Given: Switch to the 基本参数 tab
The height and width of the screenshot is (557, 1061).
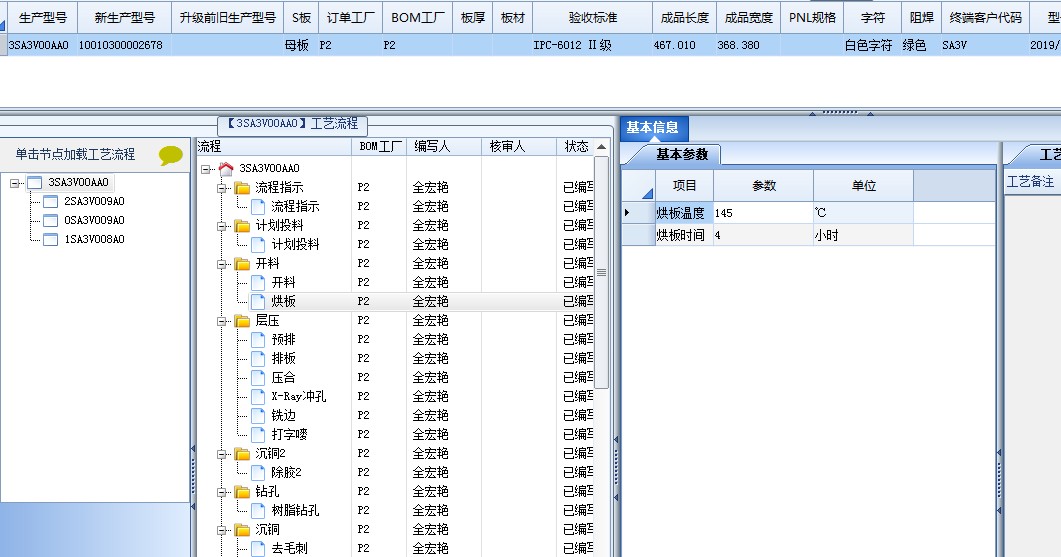Looking at the screenshot, I should click(681, 154).
